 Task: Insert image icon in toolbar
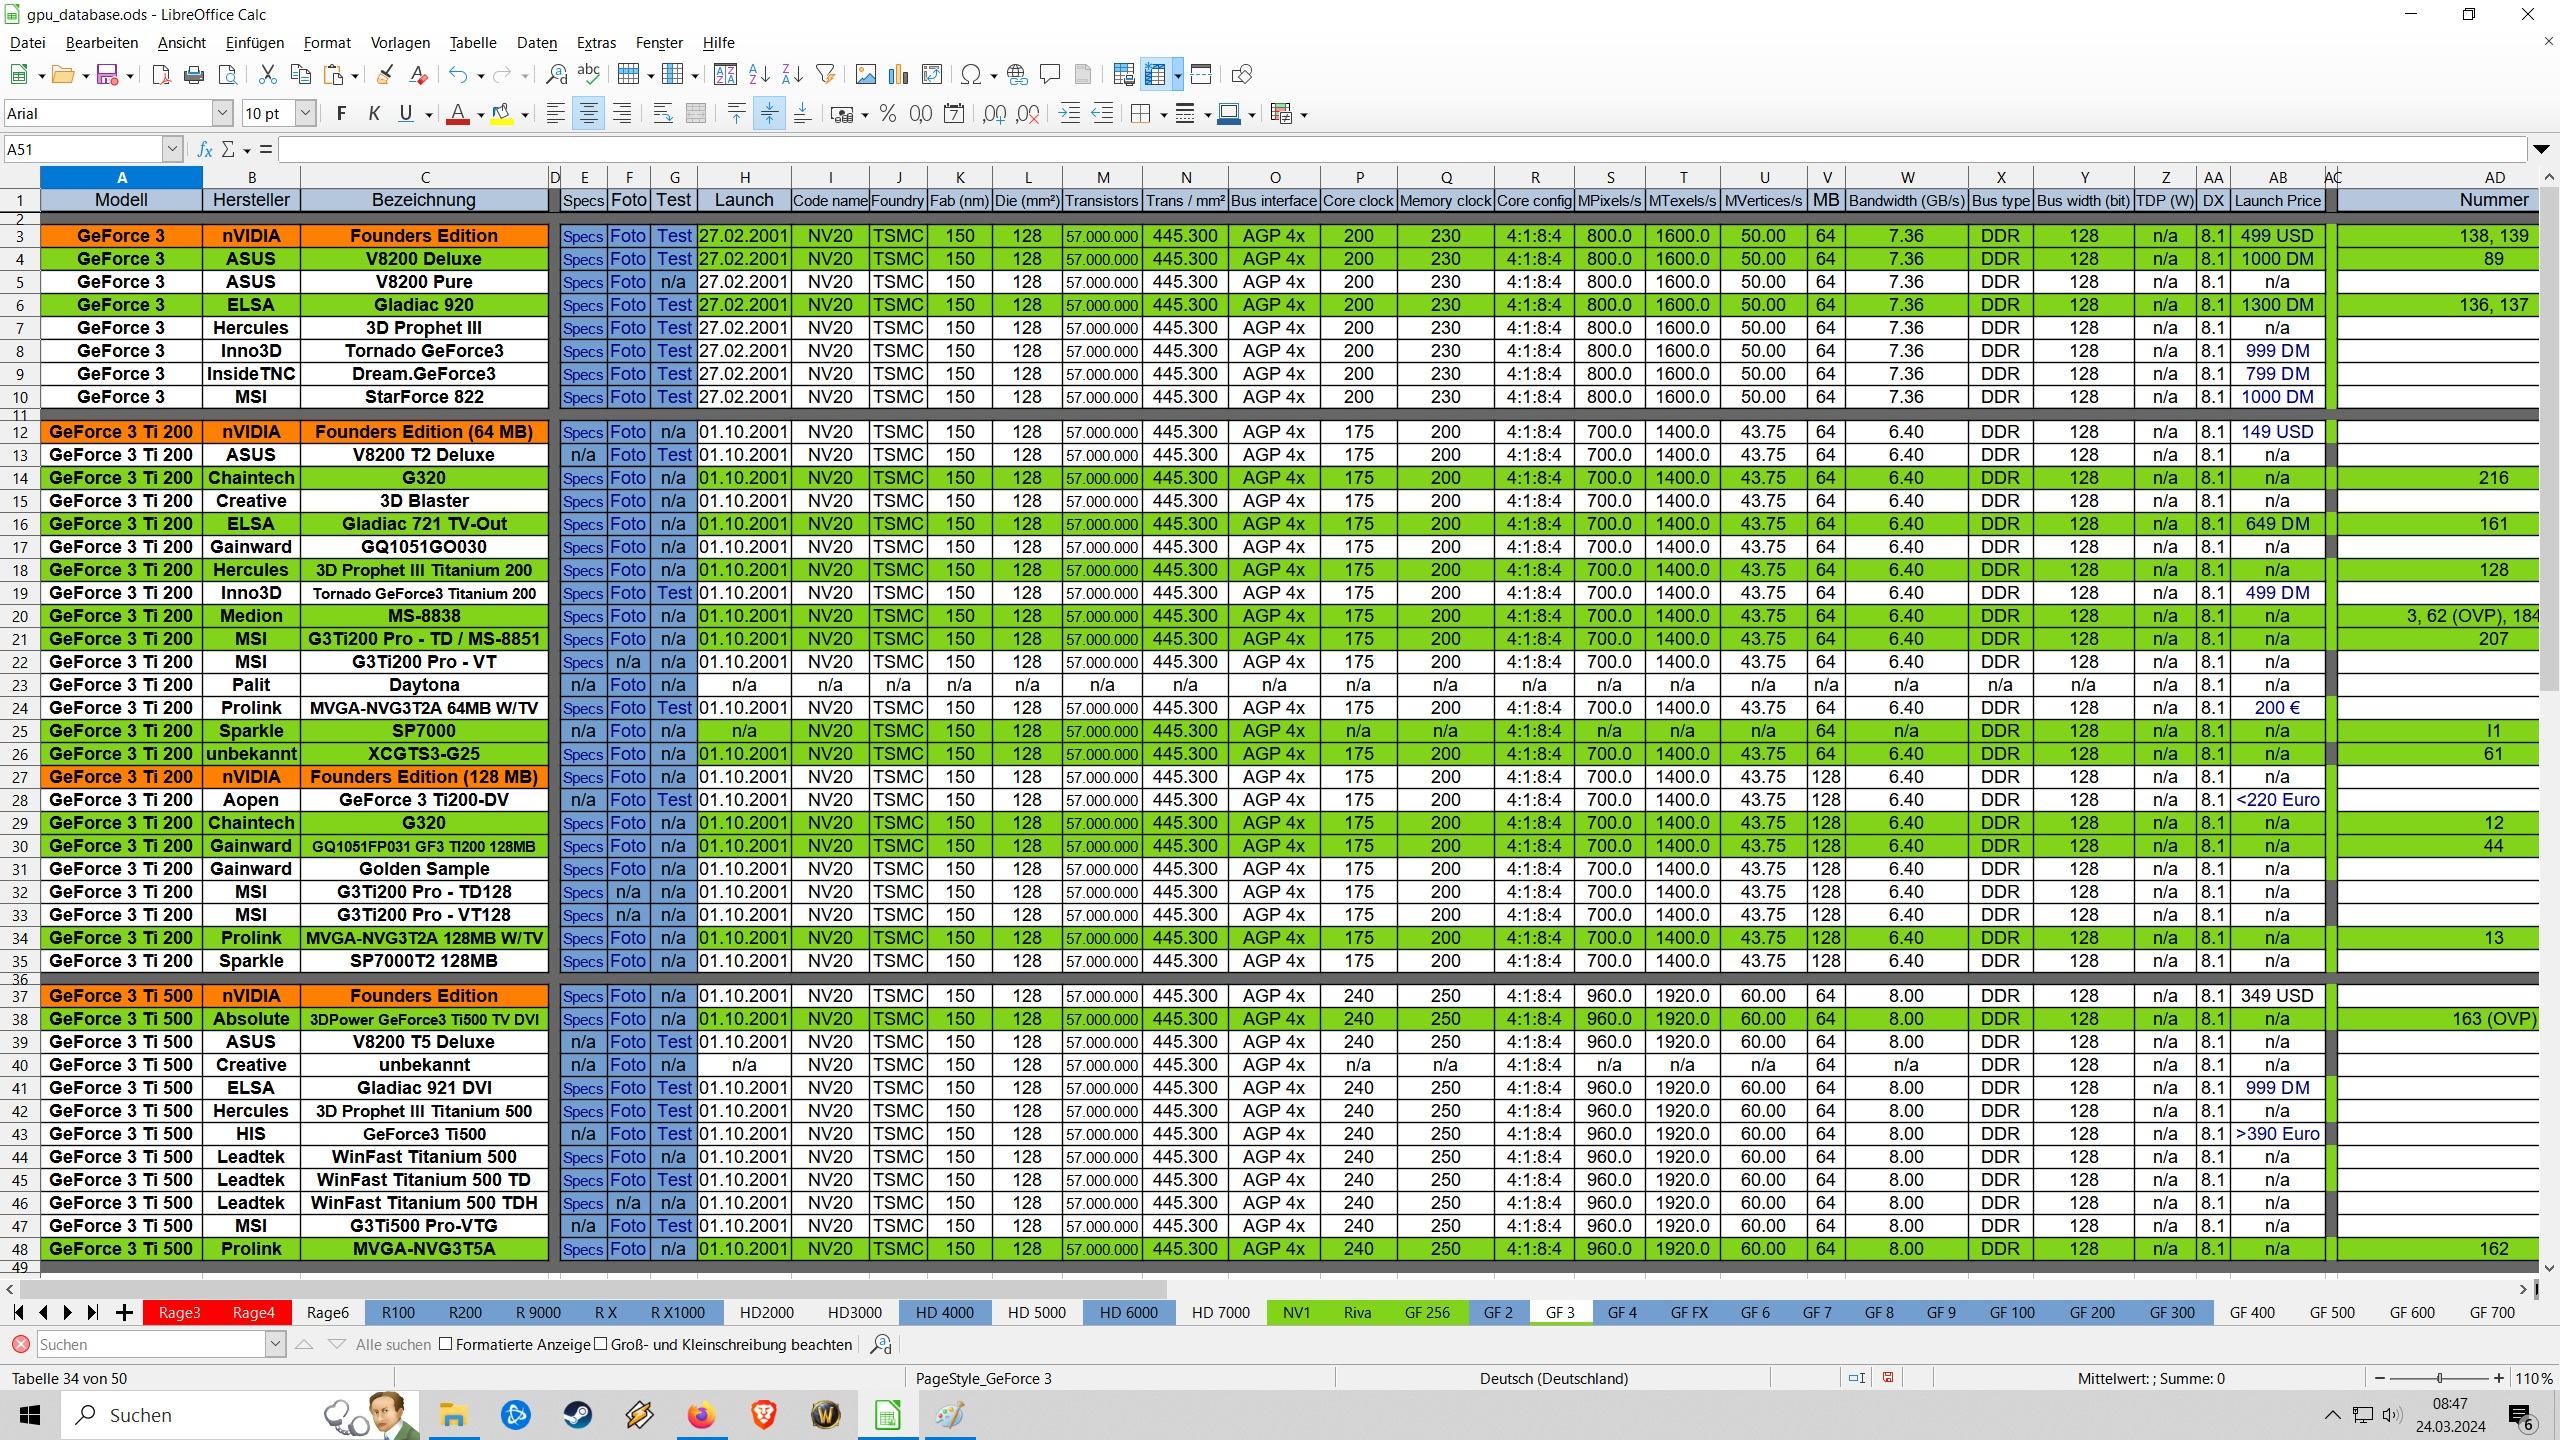(x=866, y=75)
